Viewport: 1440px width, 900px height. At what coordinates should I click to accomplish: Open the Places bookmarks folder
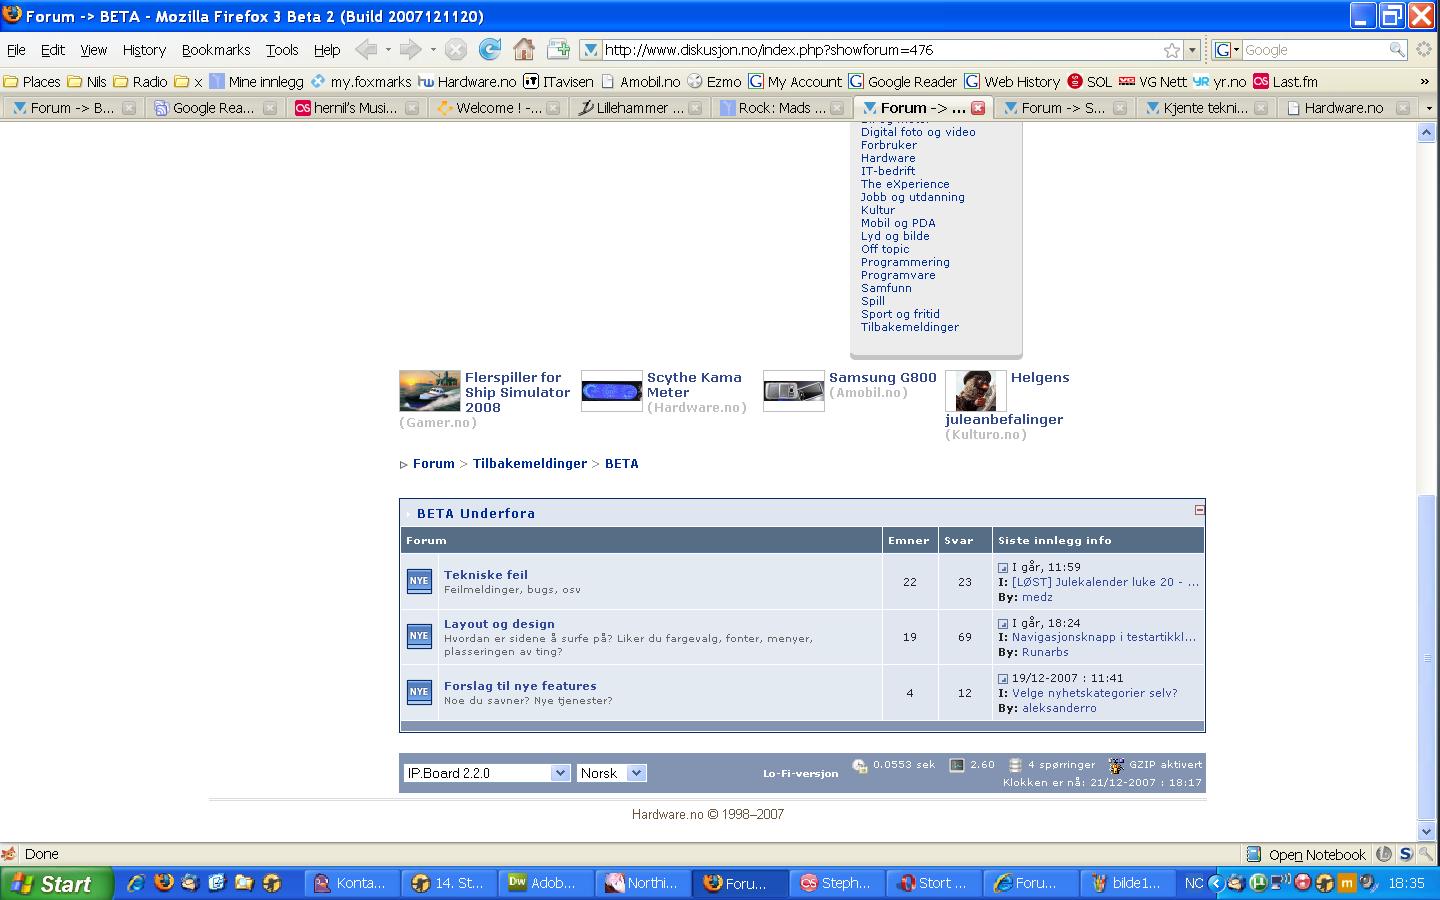32,82
